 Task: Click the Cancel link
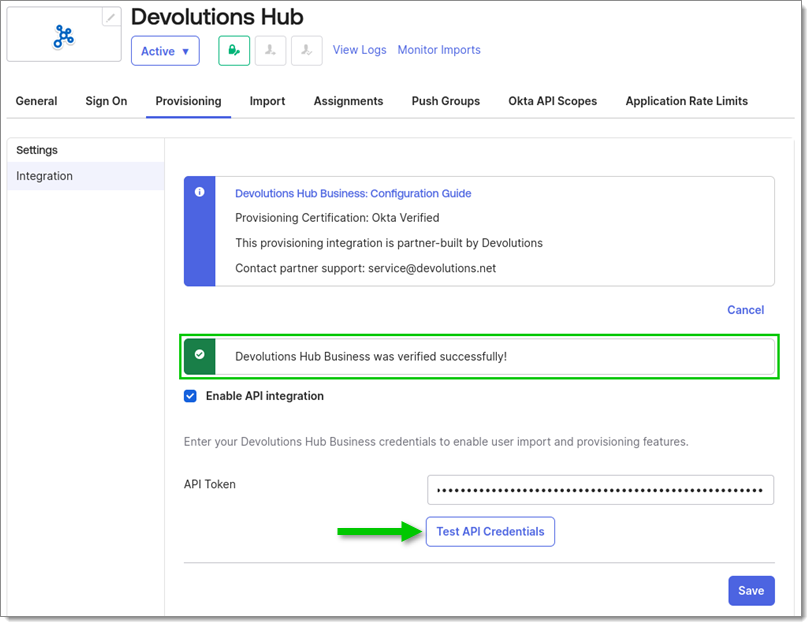[x=746, y=310]
